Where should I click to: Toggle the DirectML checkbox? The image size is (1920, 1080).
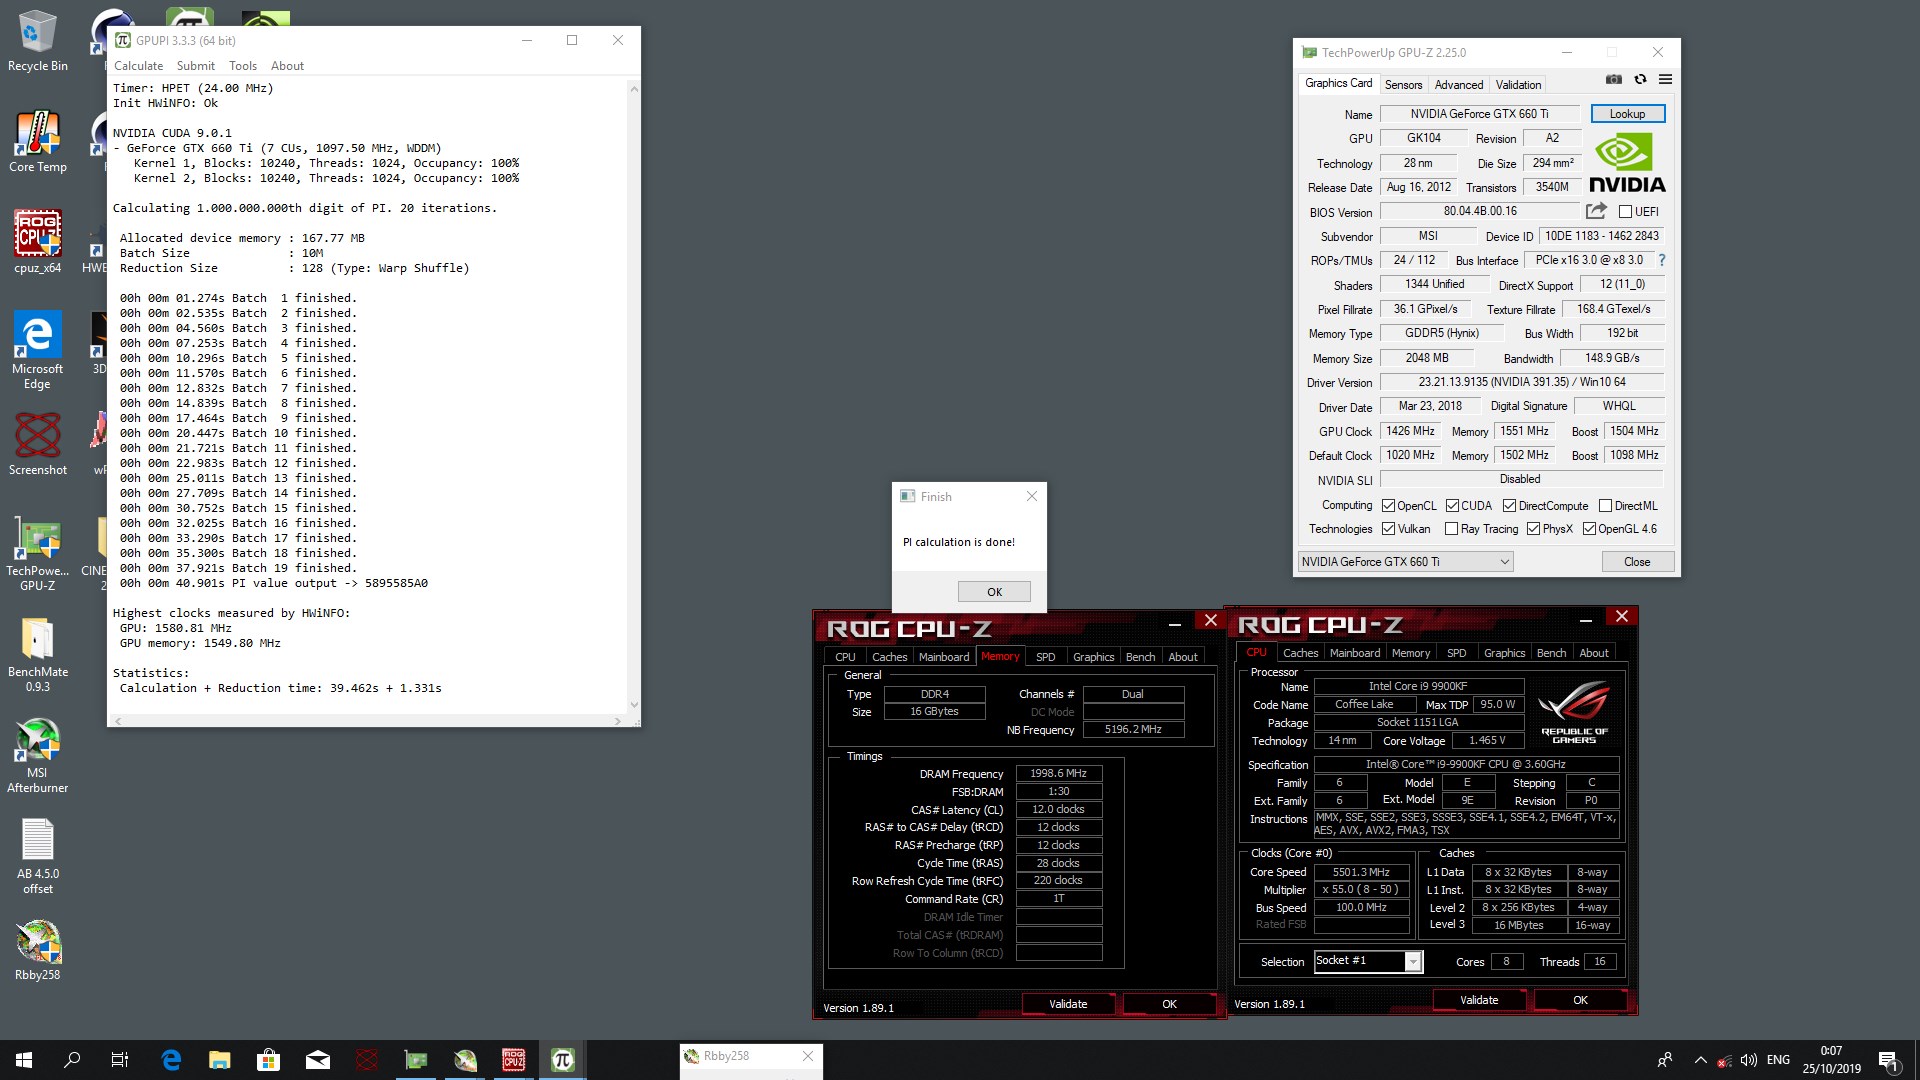coord(1605,506)
